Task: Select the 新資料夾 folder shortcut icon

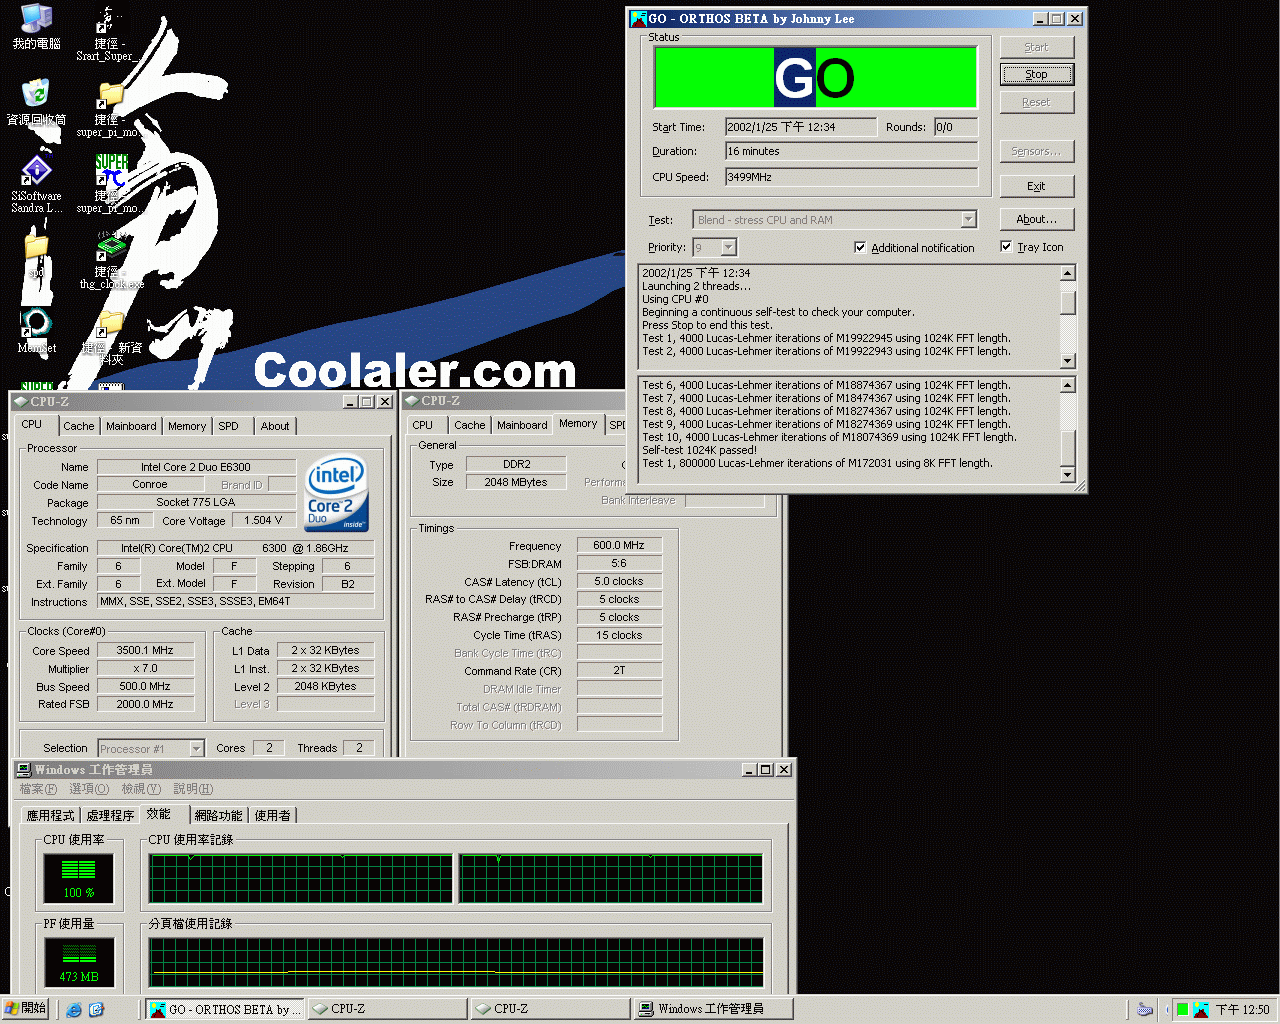Action: coord(110,324)
